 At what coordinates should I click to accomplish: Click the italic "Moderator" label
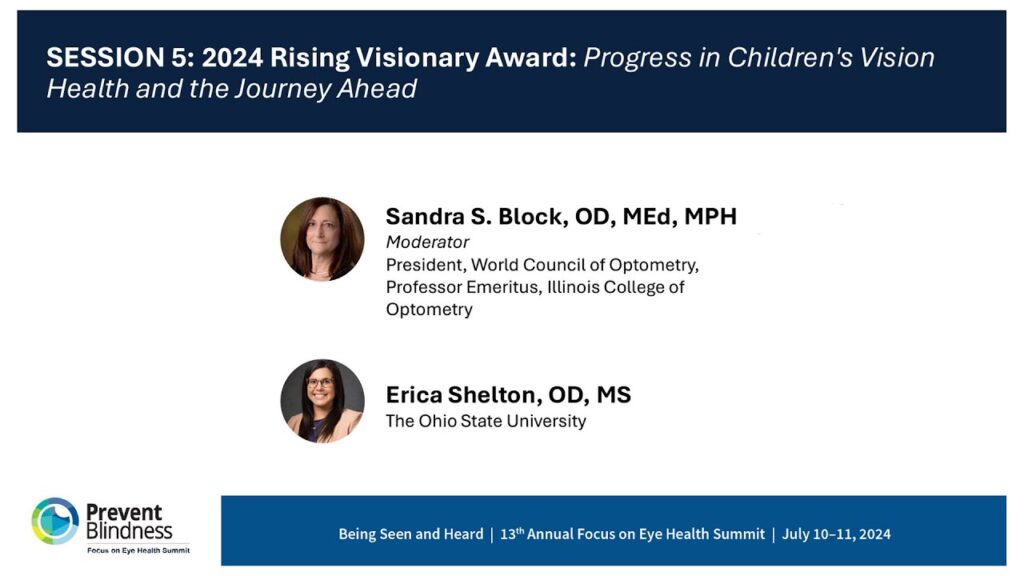(427, 242)
